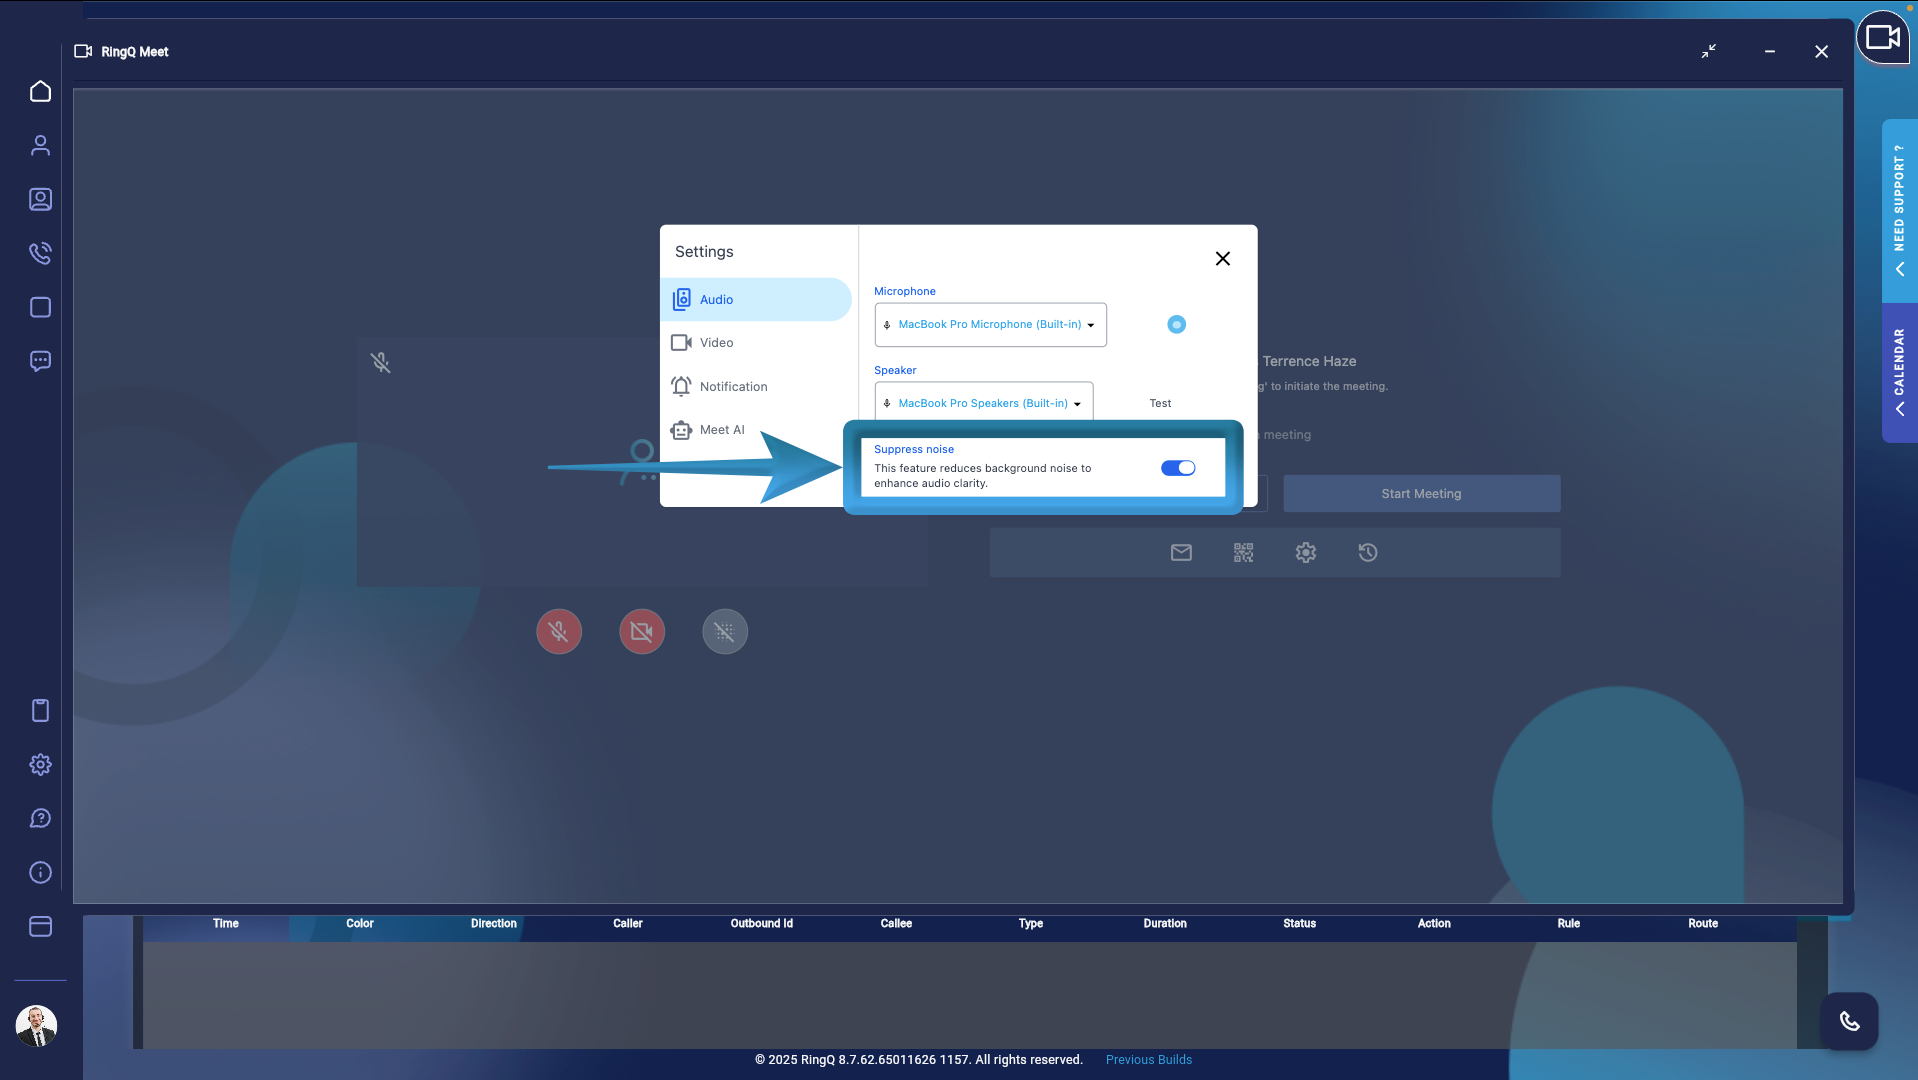Open the Notification settings tab
The image size is (1918, 1080).
(733, 387)
